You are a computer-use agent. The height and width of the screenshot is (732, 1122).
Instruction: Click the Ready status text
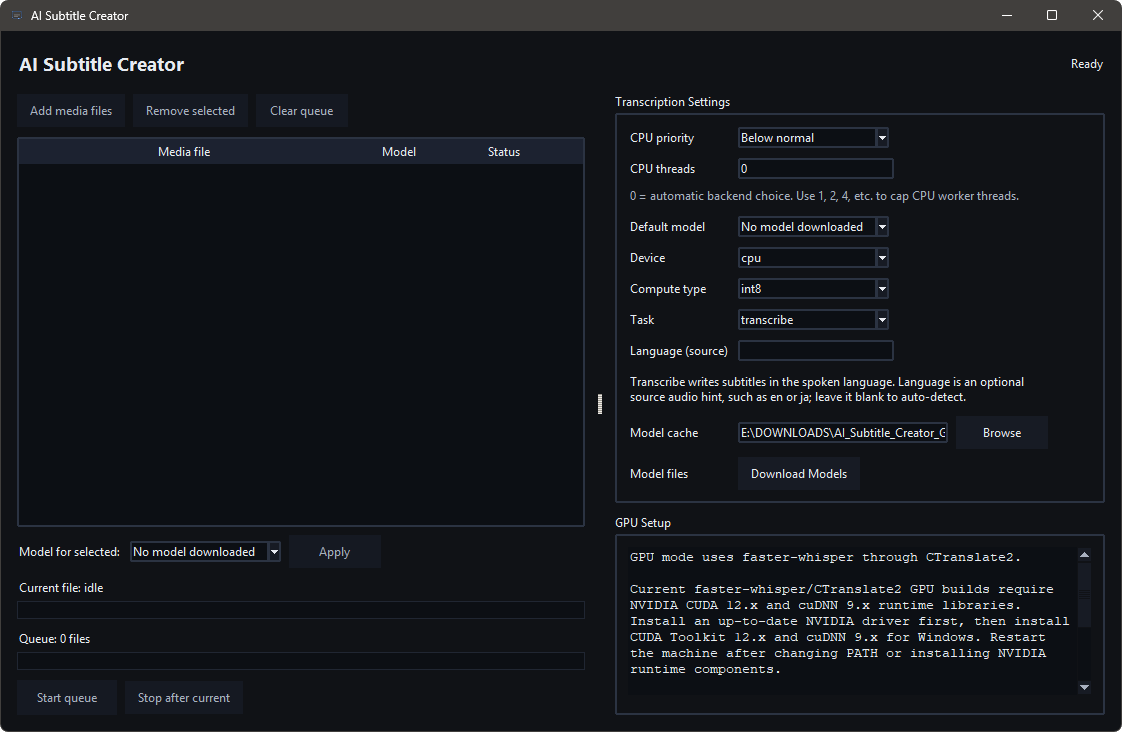point(1086,64)
